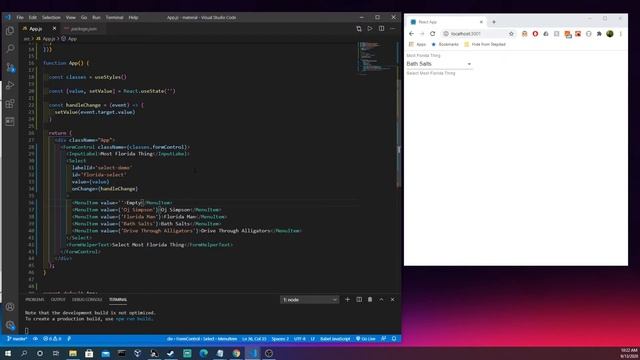Switch to the Output panel tab
The width and height of the screenshot is (640, 360).
(x=58, y=300)
